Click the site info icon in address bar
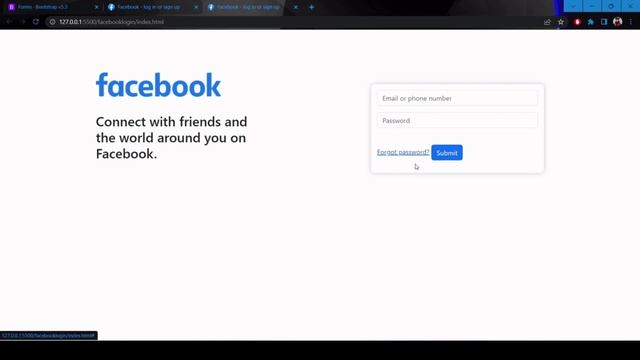 click(52, 22)
